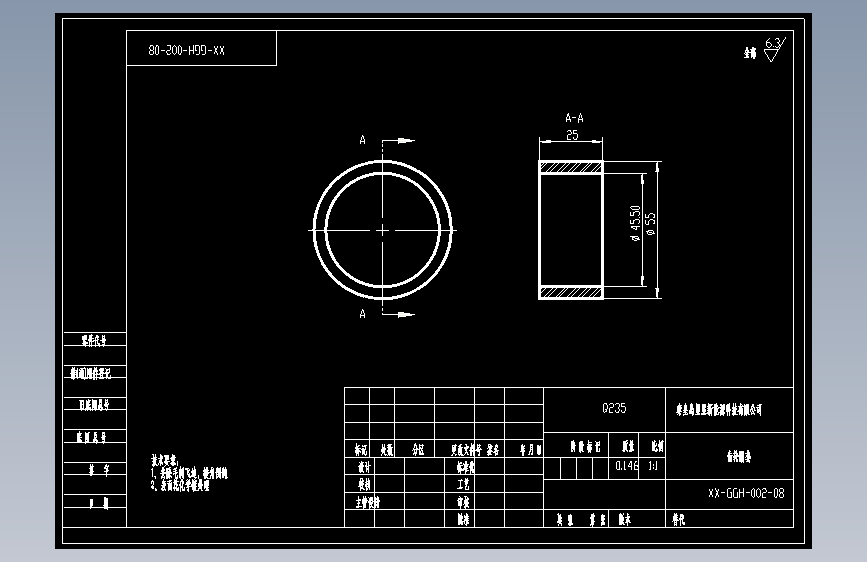867x562 pixels.
Task: Select the lower section cutting arrow
Action: pyautogui.click(x=399, y=315)
